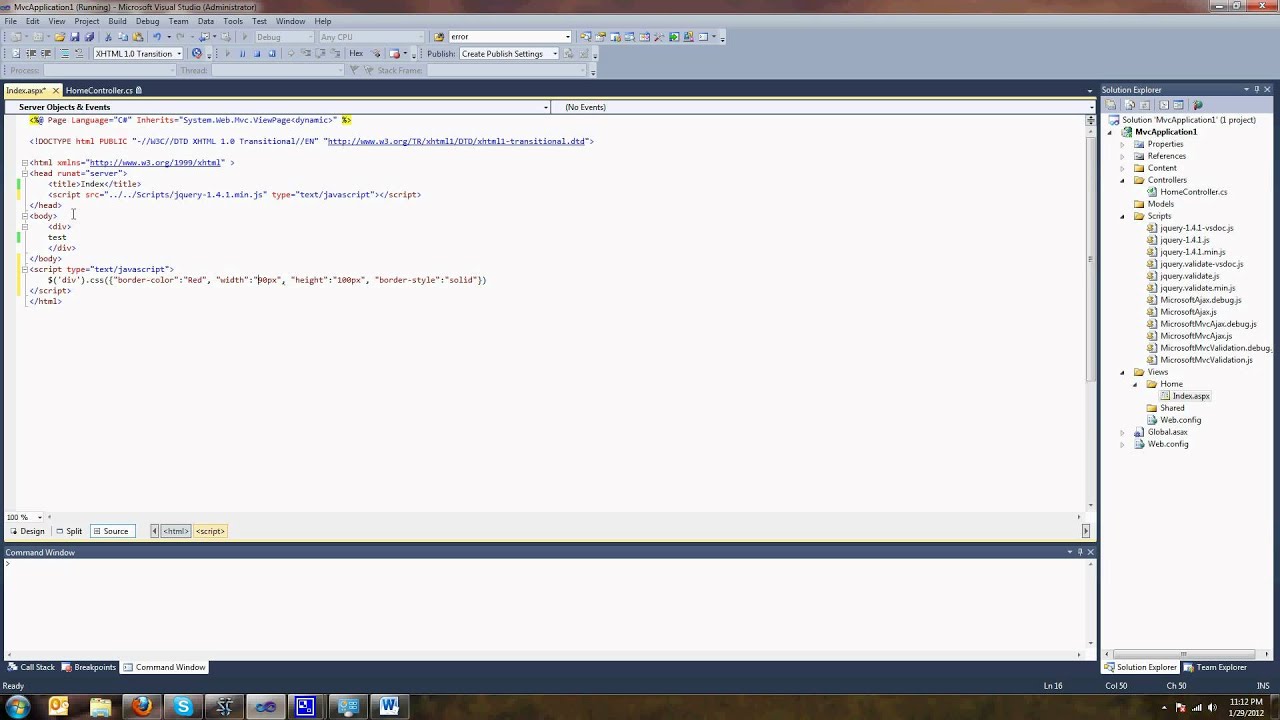Collapse the head element outline in the editor
Image resolution: width=1280 pixels, height=720 pixels.
point(24,173)
